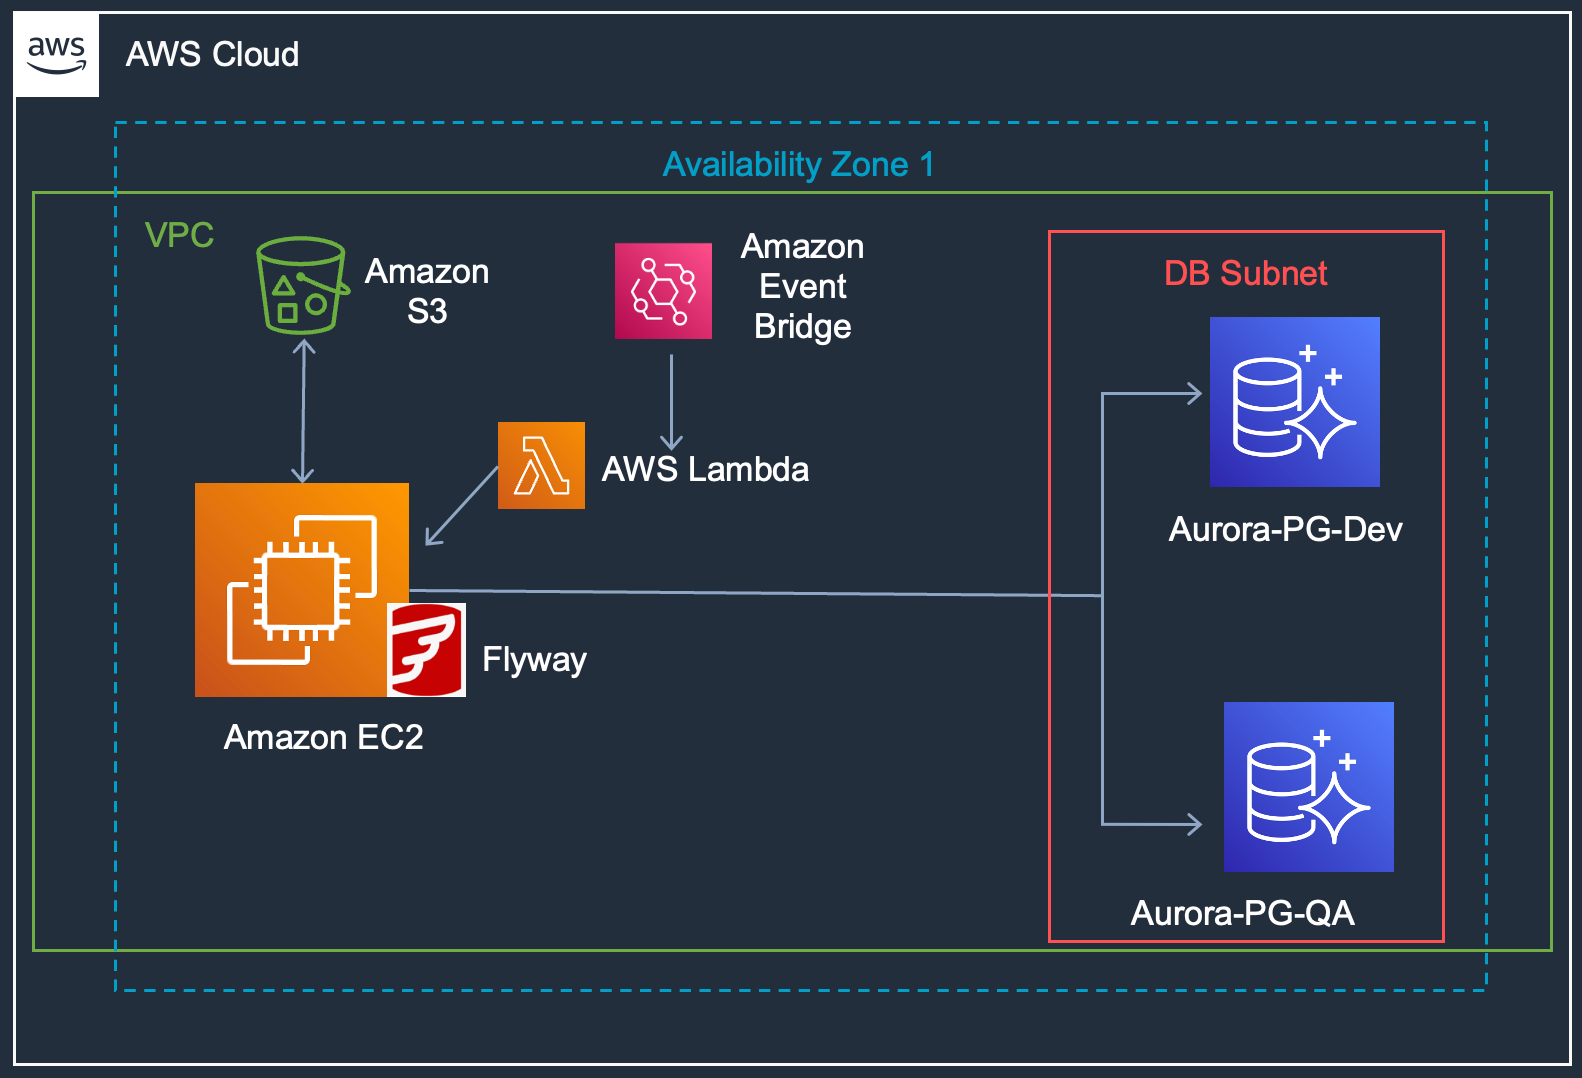This screenshot has height=1078, width=1582.
Task: Select the 'Availability Zone 1' label
Action: [798, 164]
